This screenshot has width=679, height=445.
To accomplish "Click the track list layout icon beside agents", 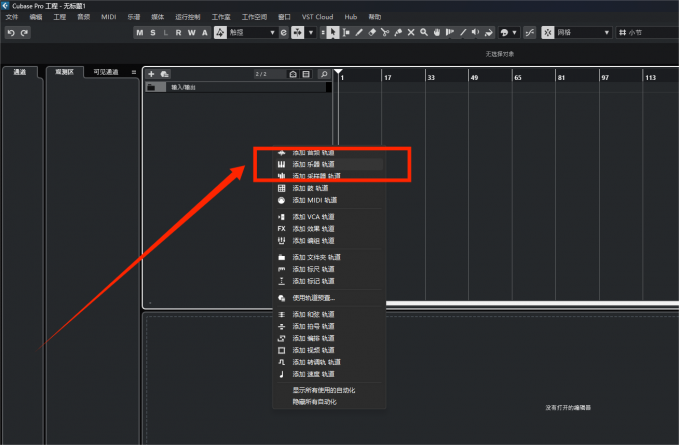I will 306,74.
